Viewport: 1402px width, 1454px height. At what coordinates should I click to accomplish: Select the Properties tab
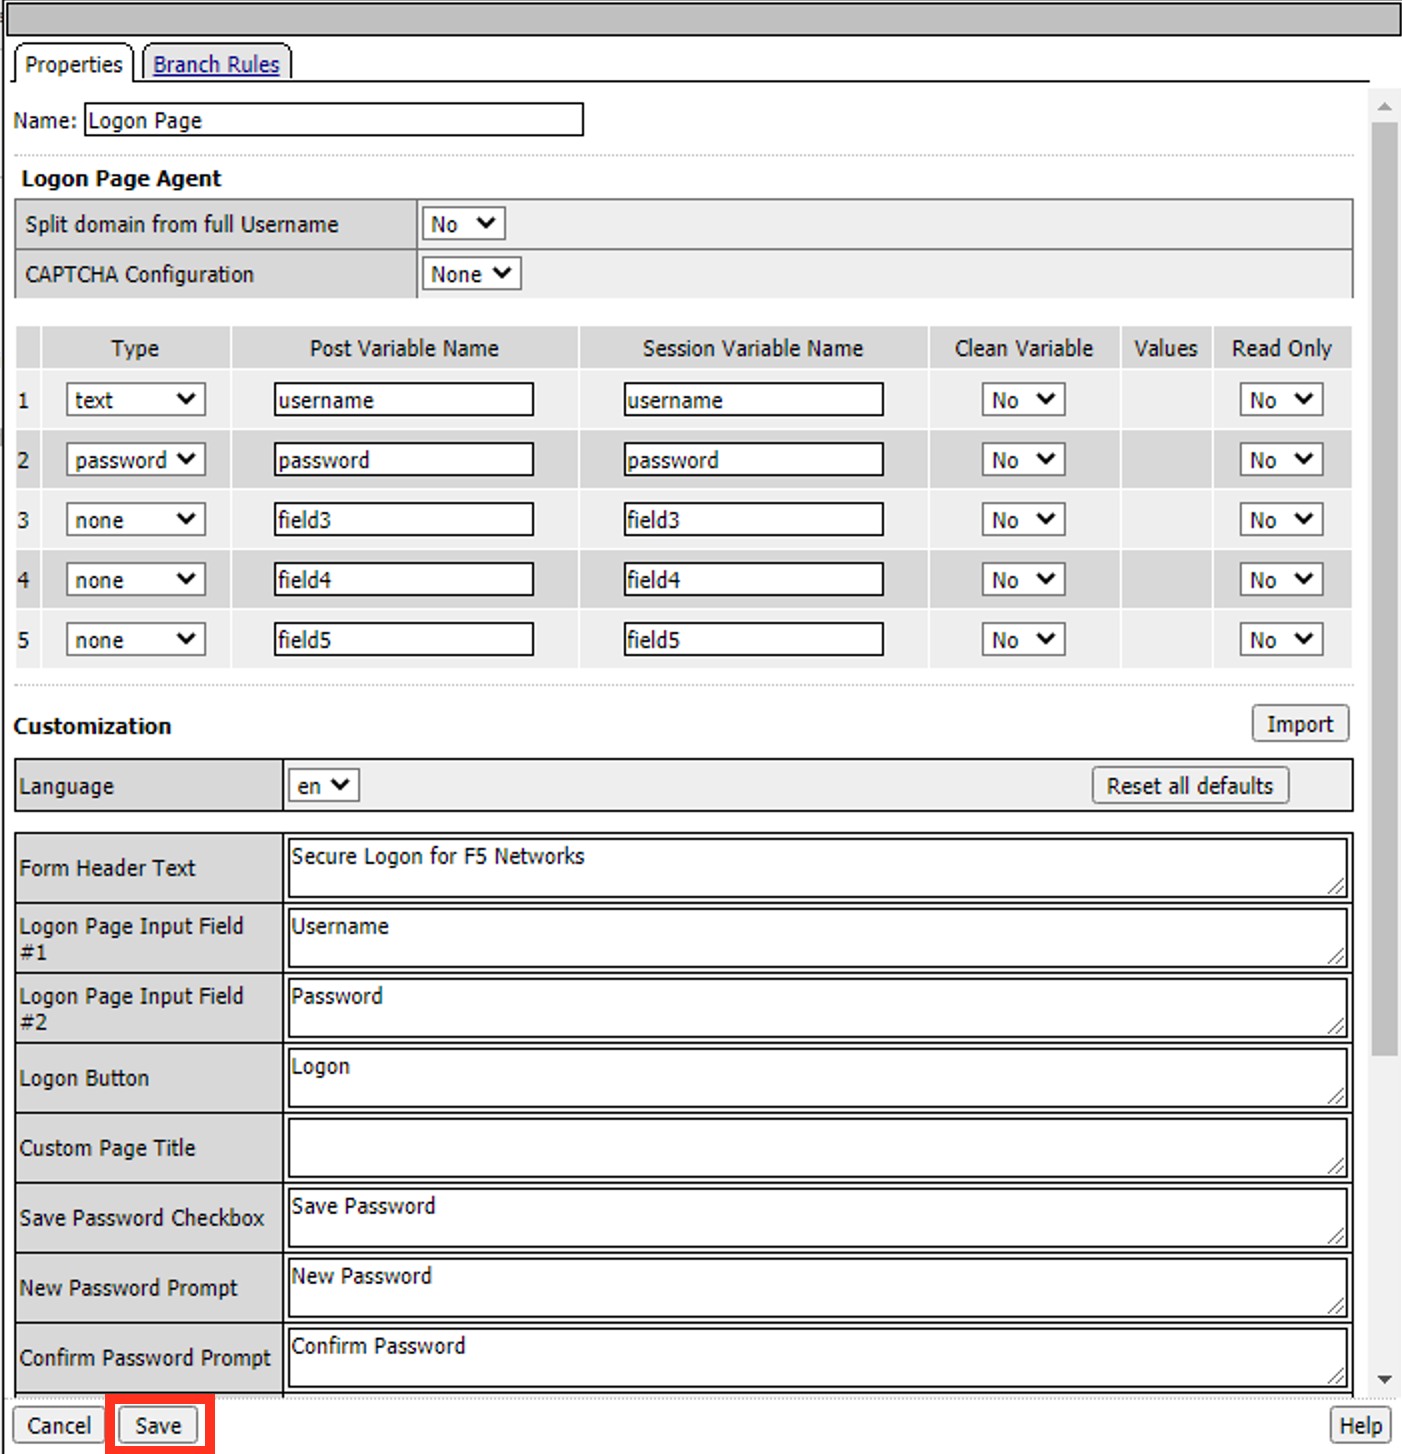73,64
